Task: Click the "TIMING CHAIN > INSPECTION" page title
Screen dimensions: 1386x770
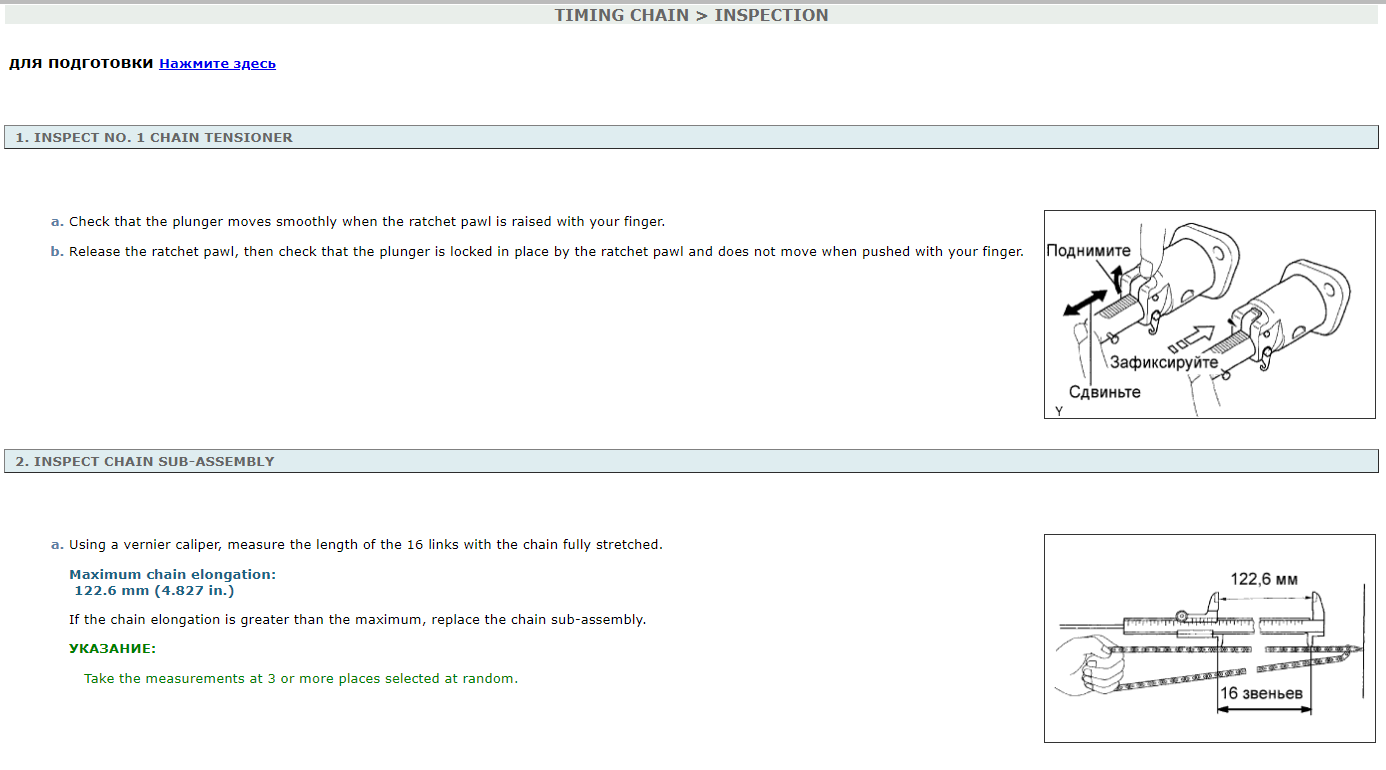Action: (x=691, y=15)
